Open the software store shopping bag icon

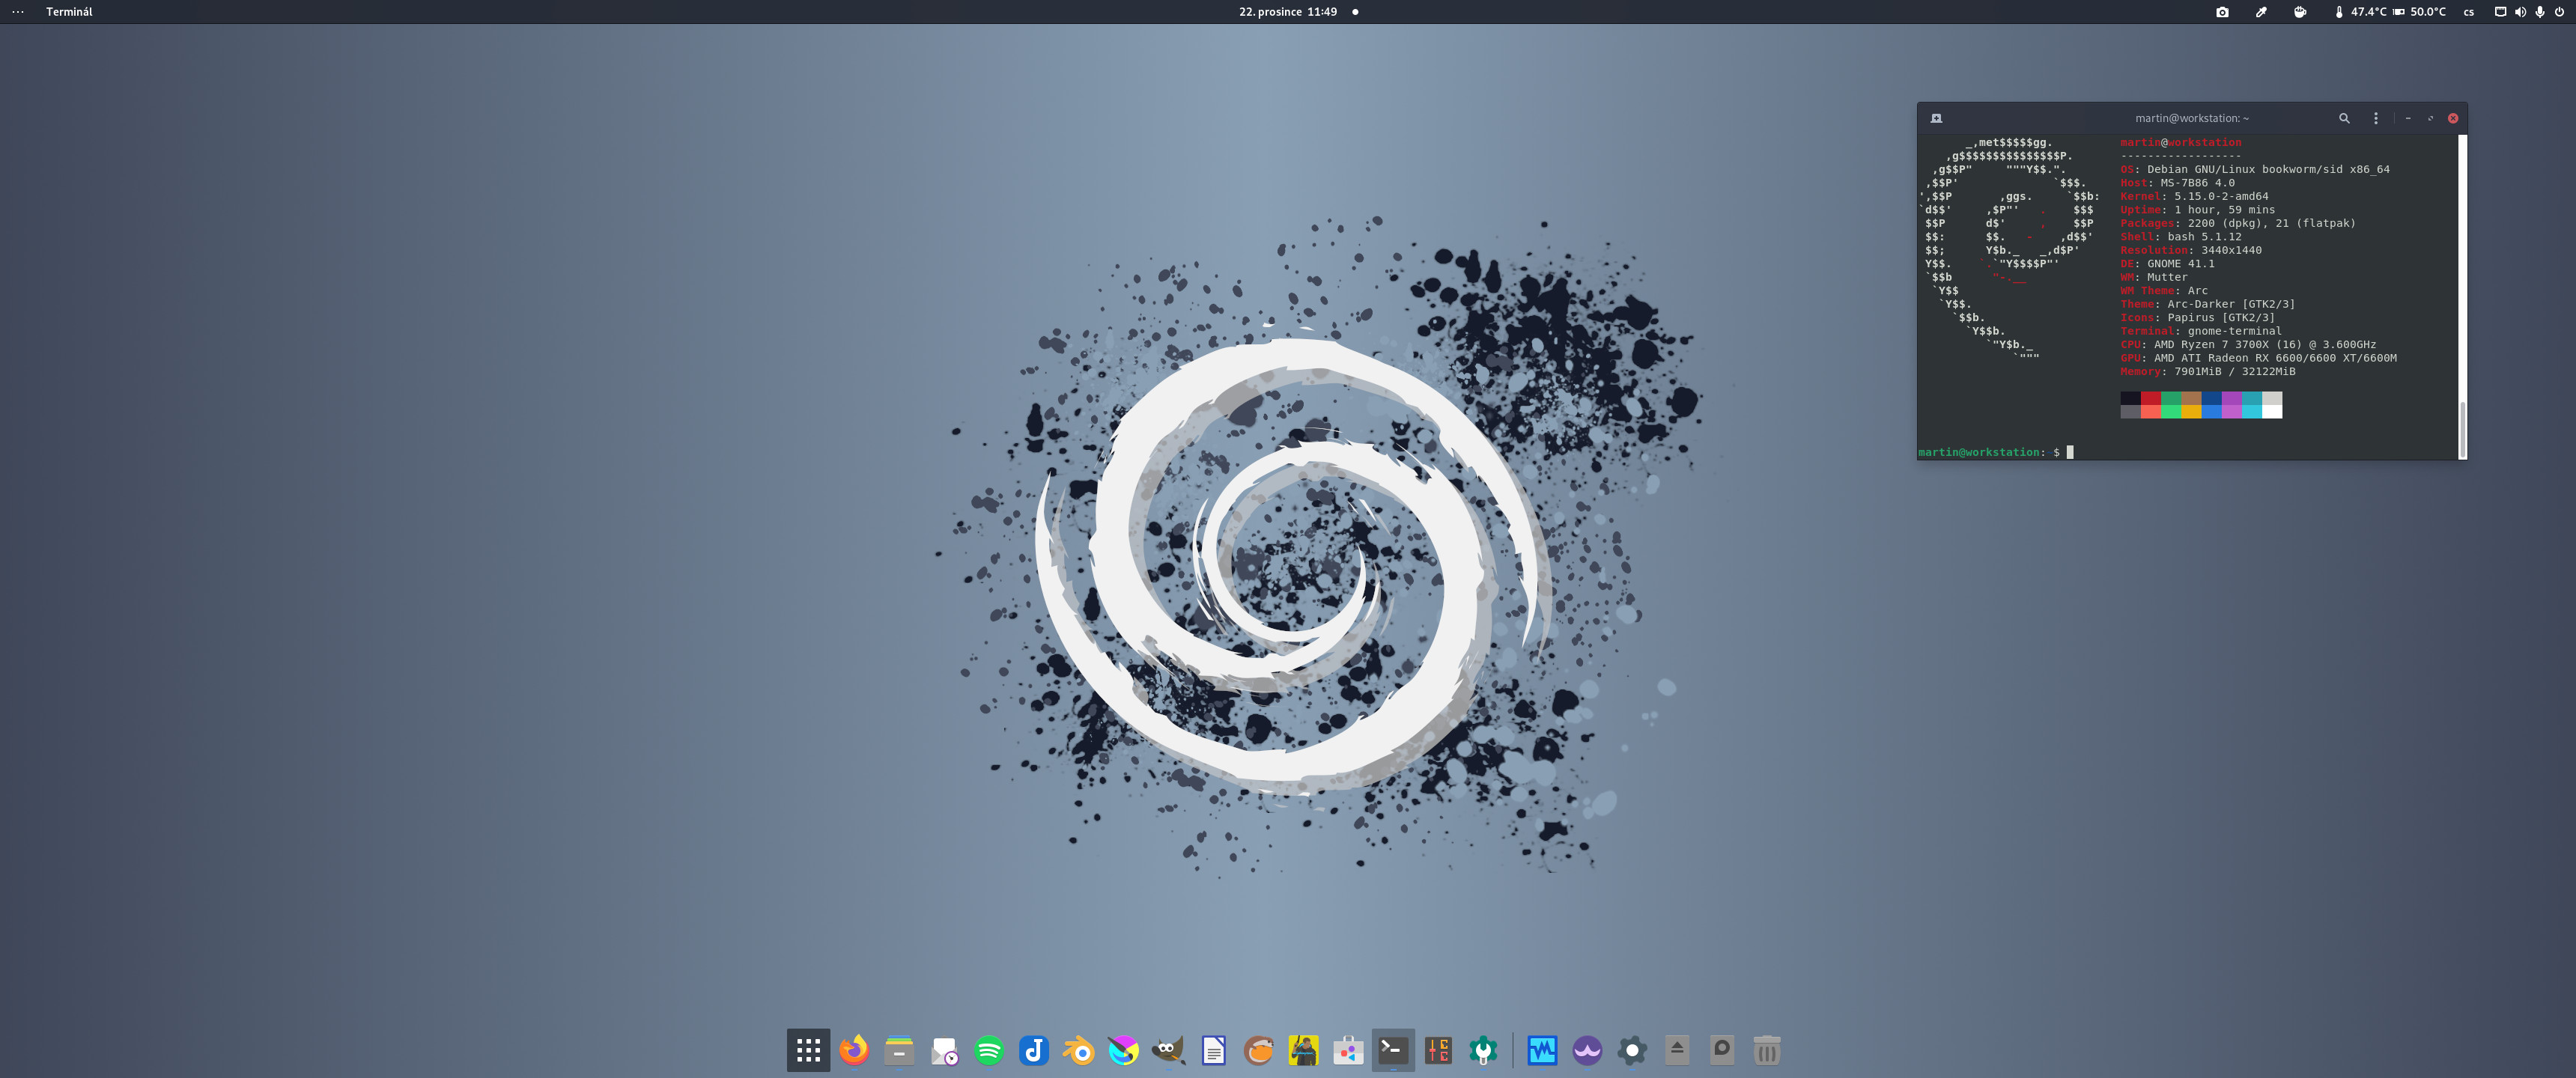[1348, 1050]
